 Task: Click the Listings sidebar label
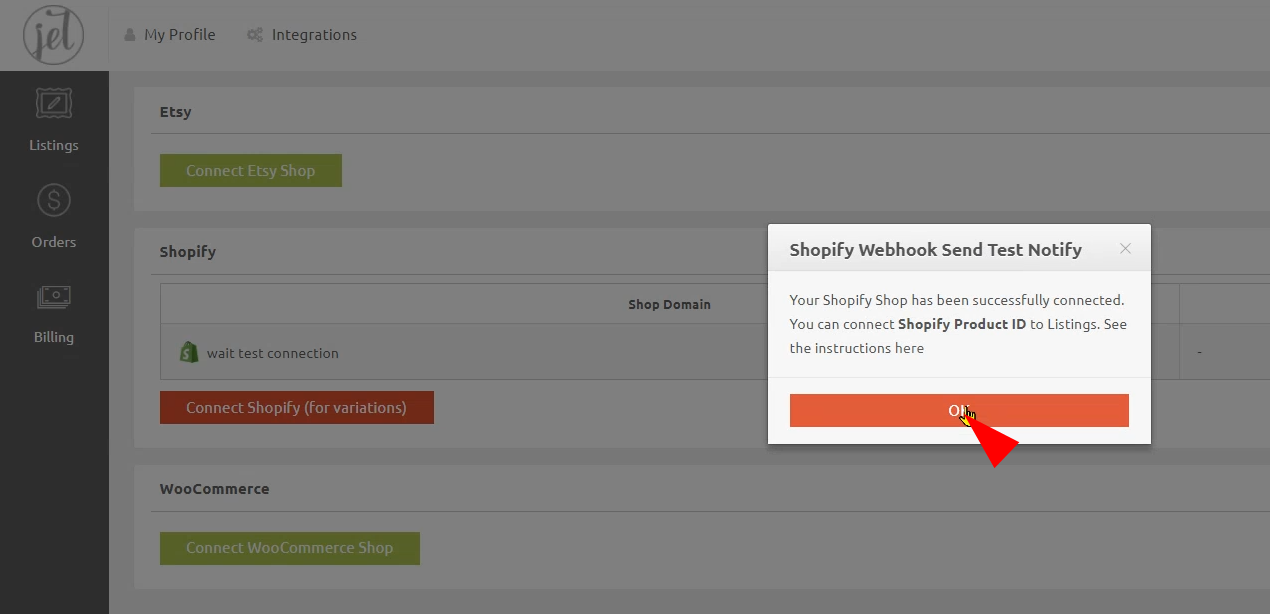pyautogui.click(x=54, y=145)
